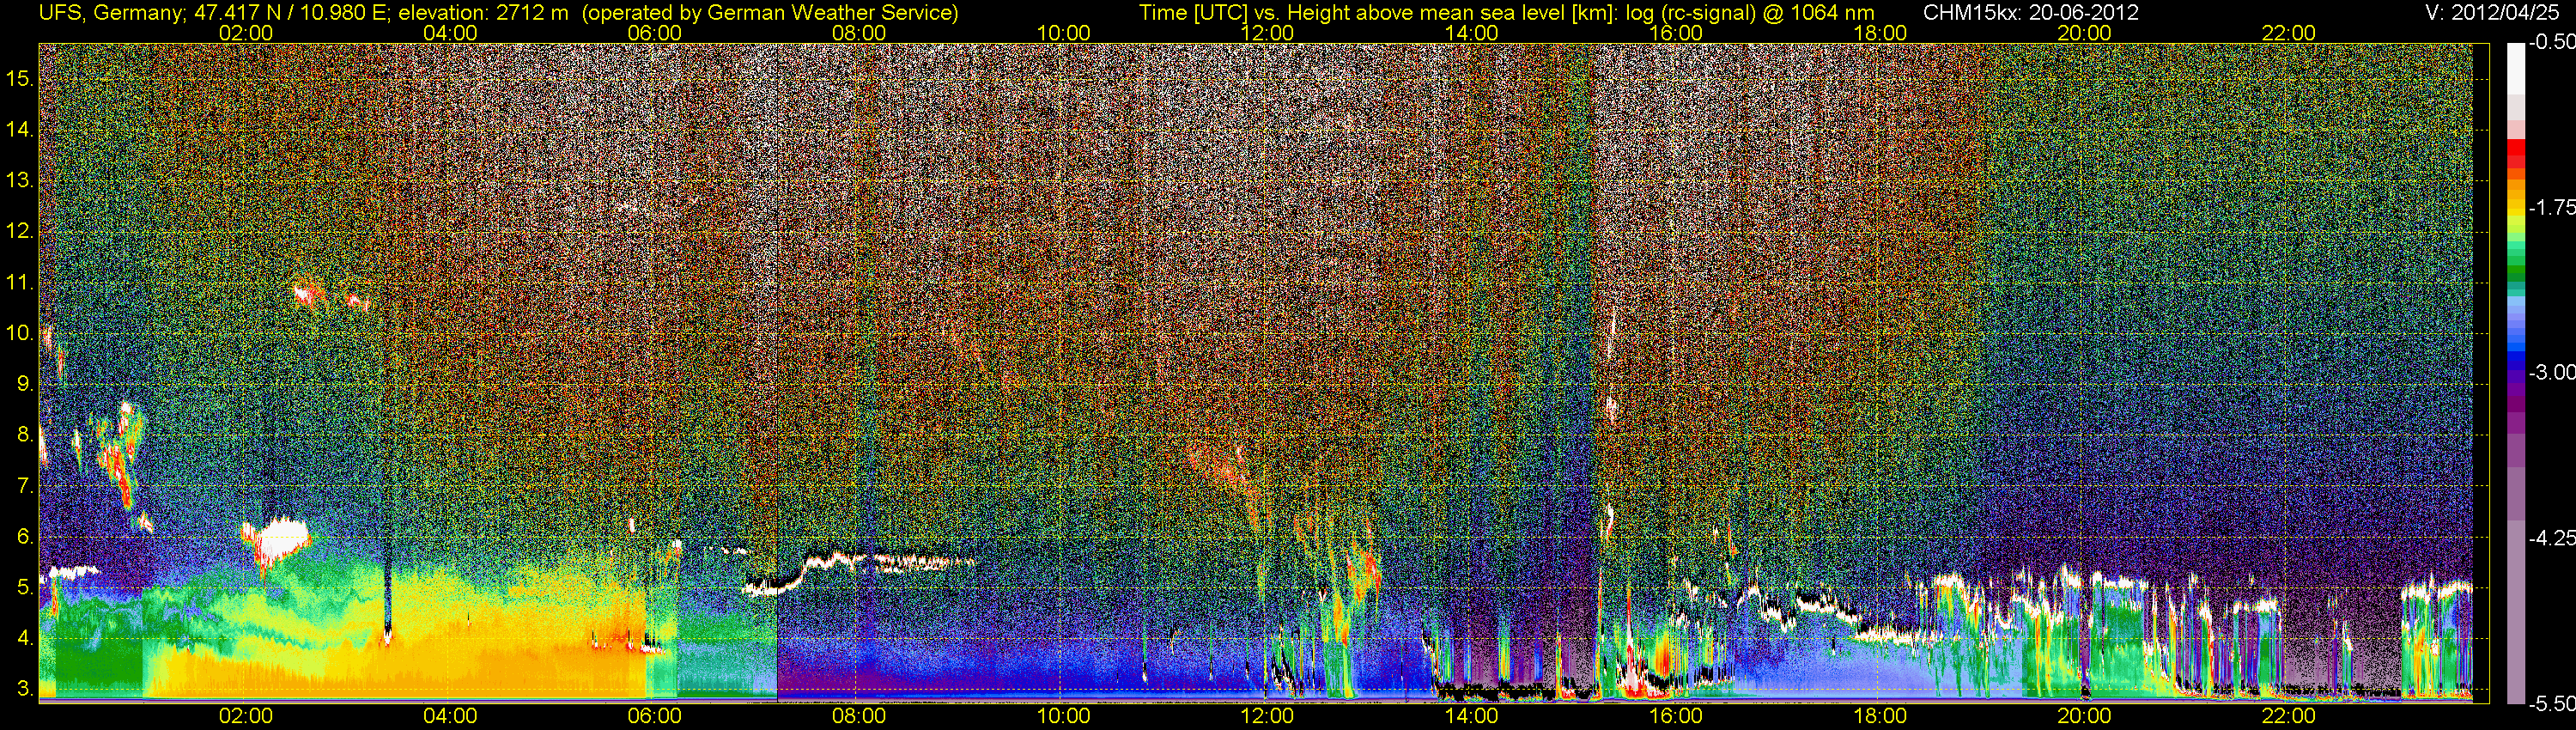Screen dimensions: 2576x730
Task: Click the 12:00 time label at top
Action: [1267, 33]
